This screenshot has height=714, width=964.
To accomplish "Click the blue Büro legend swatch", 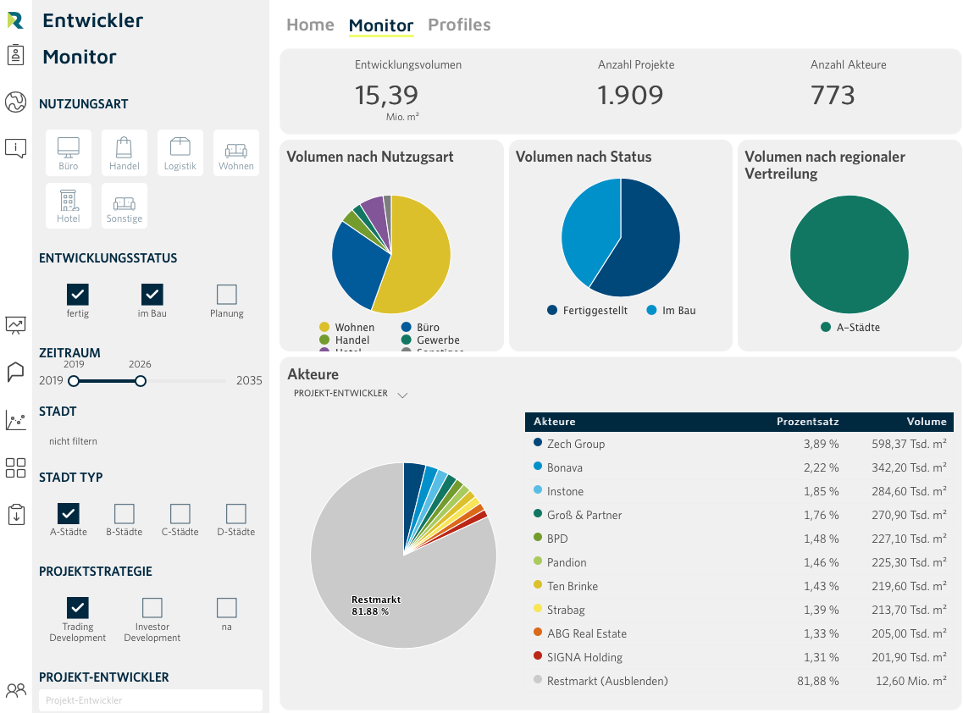I will [x=406, y=327].
